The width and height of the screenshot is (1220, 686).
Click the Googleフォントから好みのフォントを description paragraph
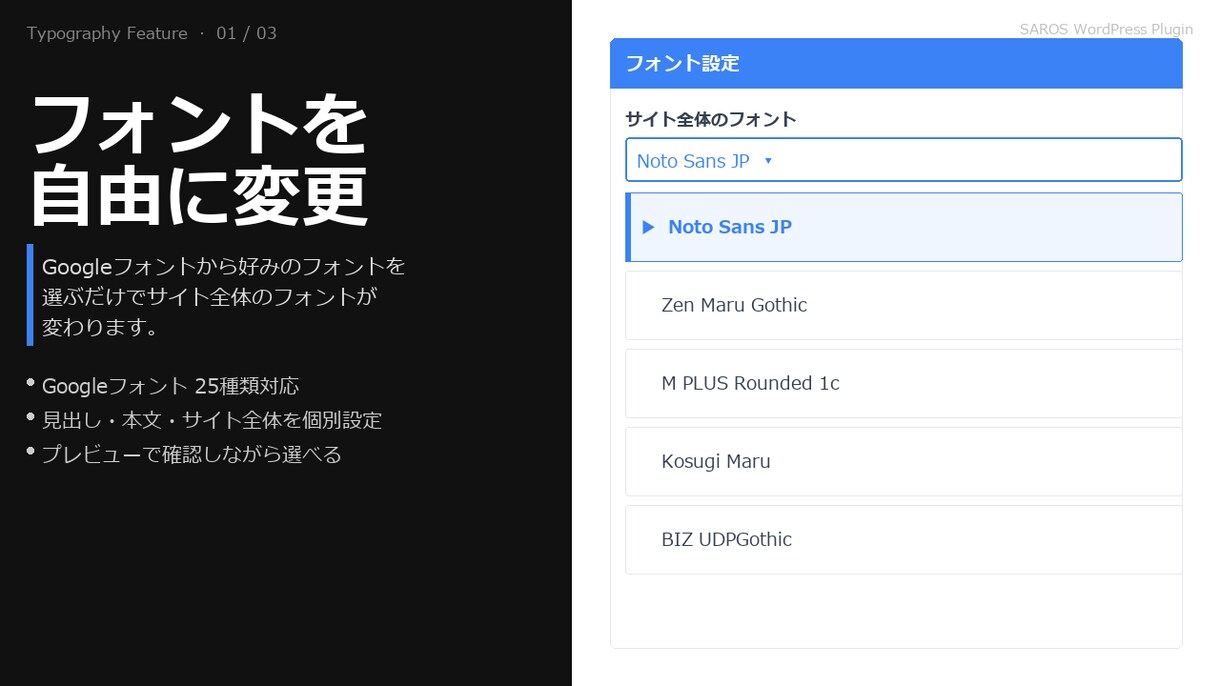point(223,296)
